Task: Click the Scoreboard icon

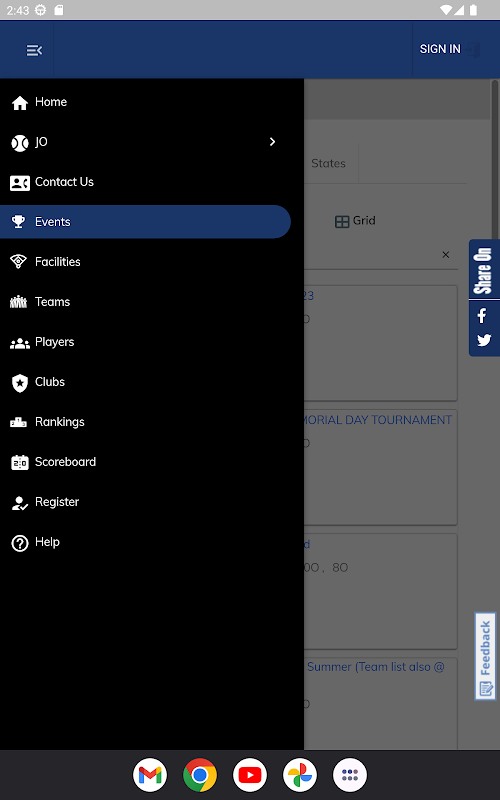Action: click(x=19, y=462)
